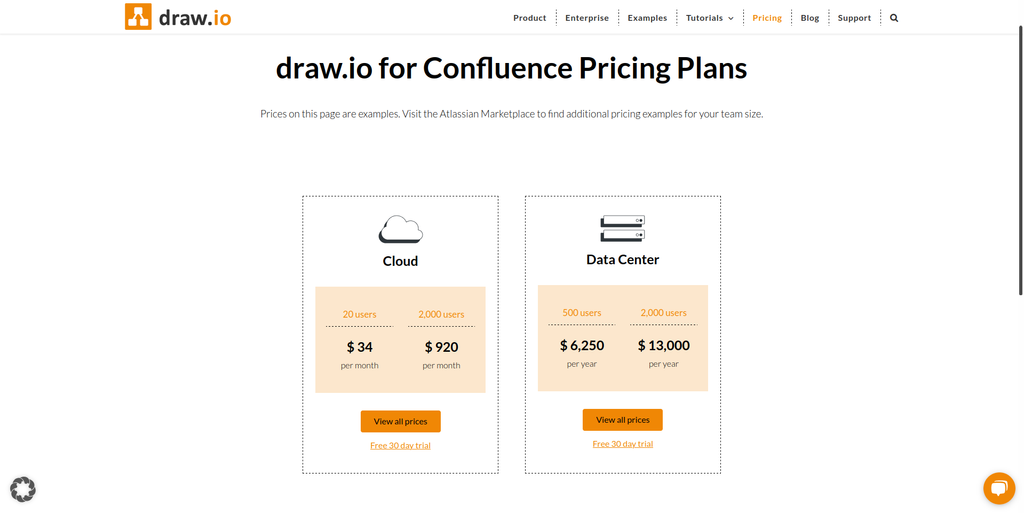
Task: Click the Data Center server icon
Action: [x=622, y=228]
